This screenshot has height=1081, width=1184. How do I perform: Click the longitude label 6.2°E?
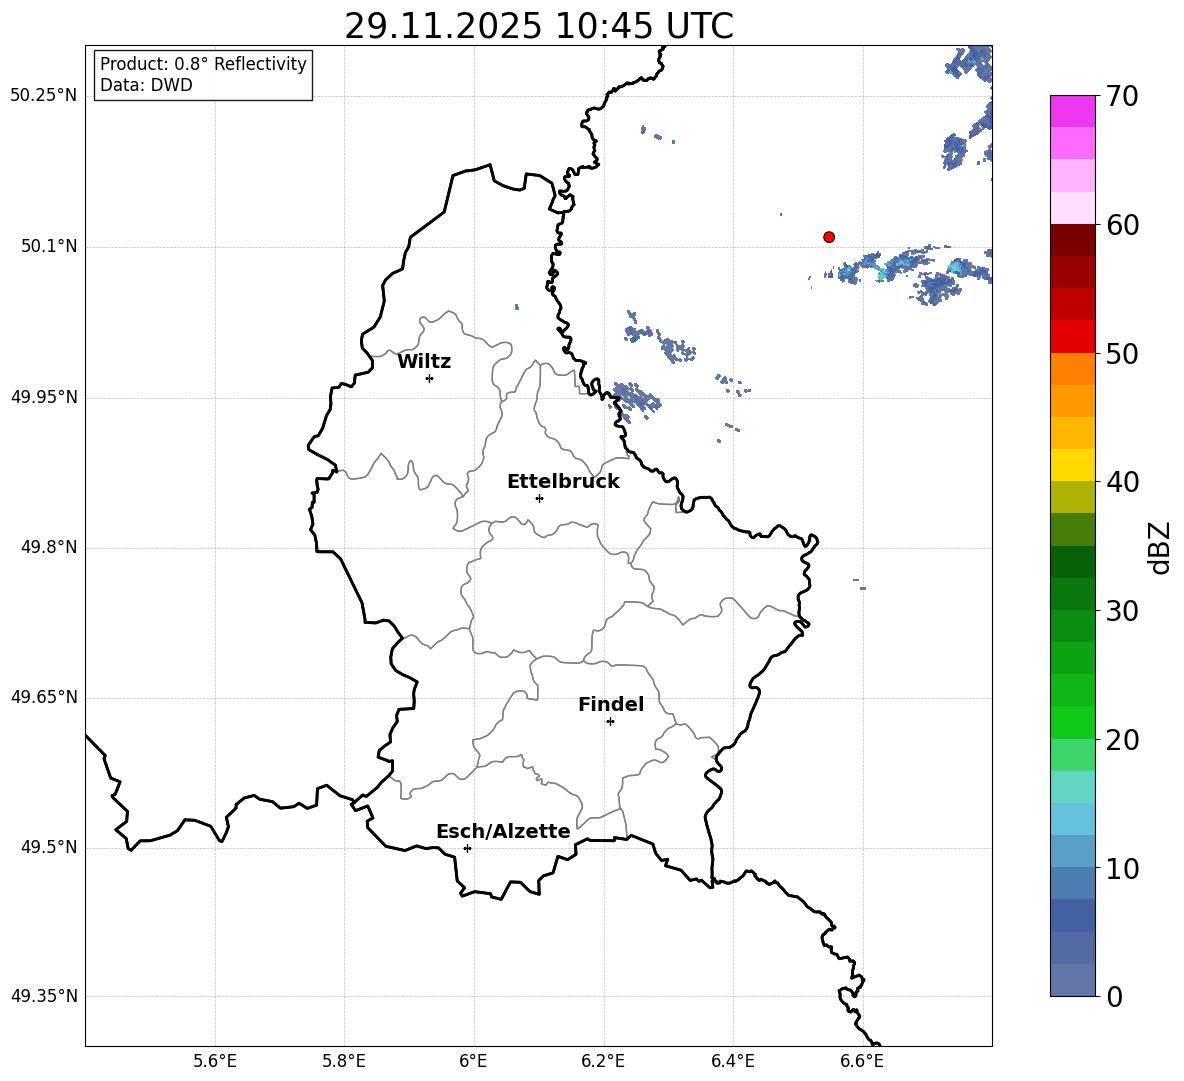(x=603, y=1061)
